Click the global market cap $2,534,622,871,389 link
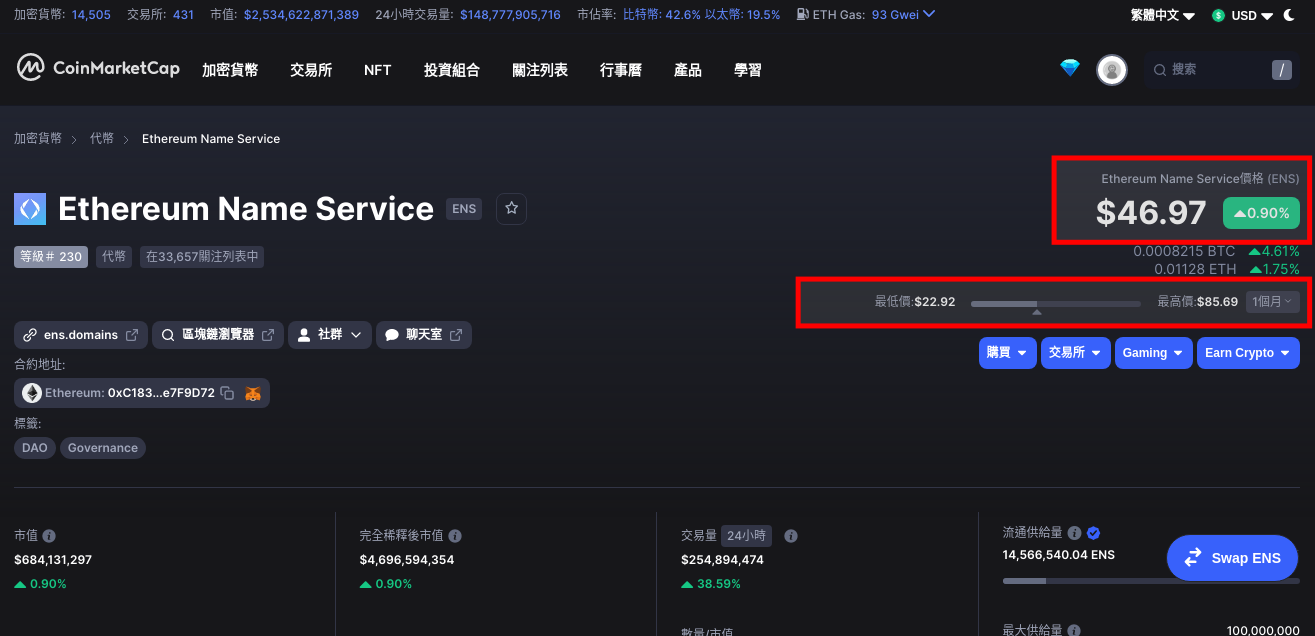This screenshot has width=1315, height=636. [x=301, y=15]
